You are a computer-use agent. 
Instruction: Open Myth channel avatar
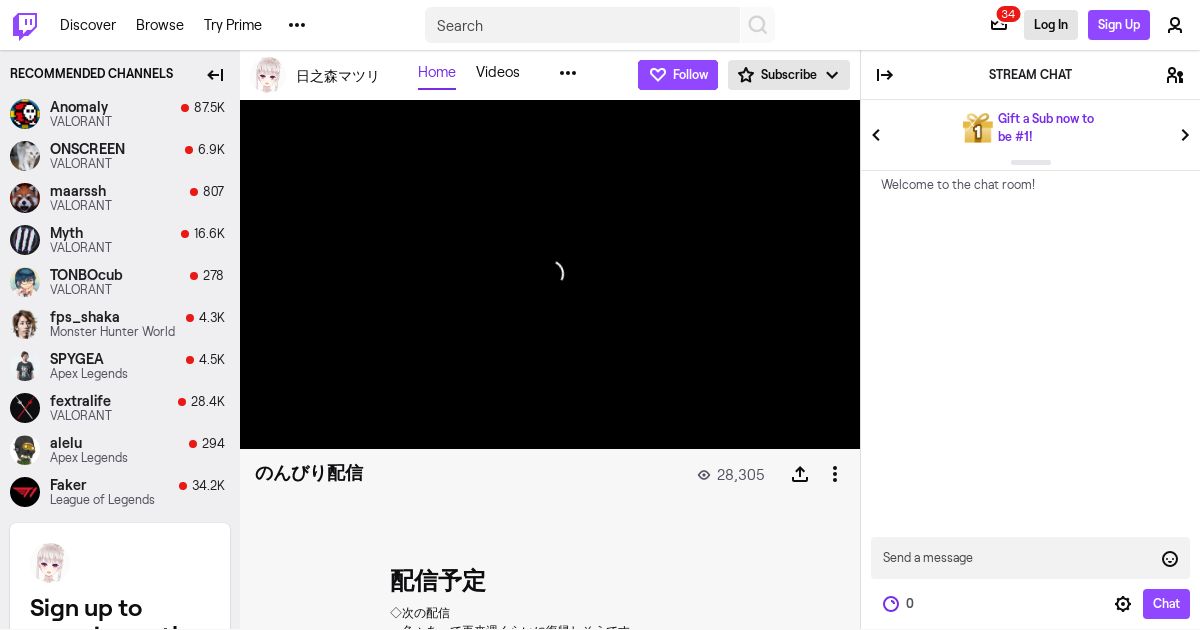[x=25, y=240]
